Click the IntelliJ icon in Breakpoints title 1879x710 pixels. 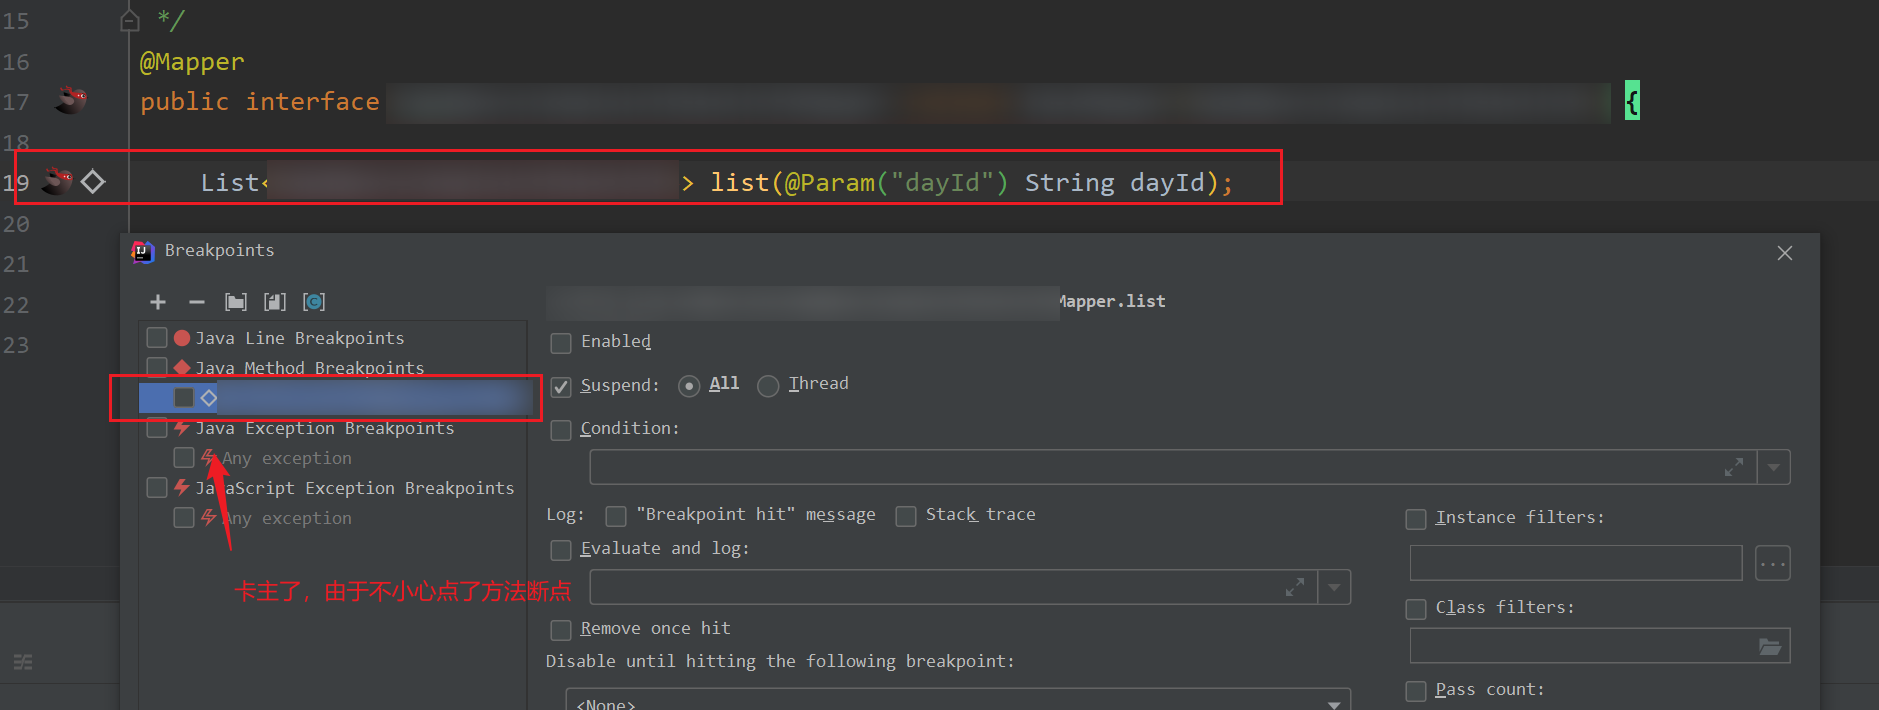coord(143,252)
